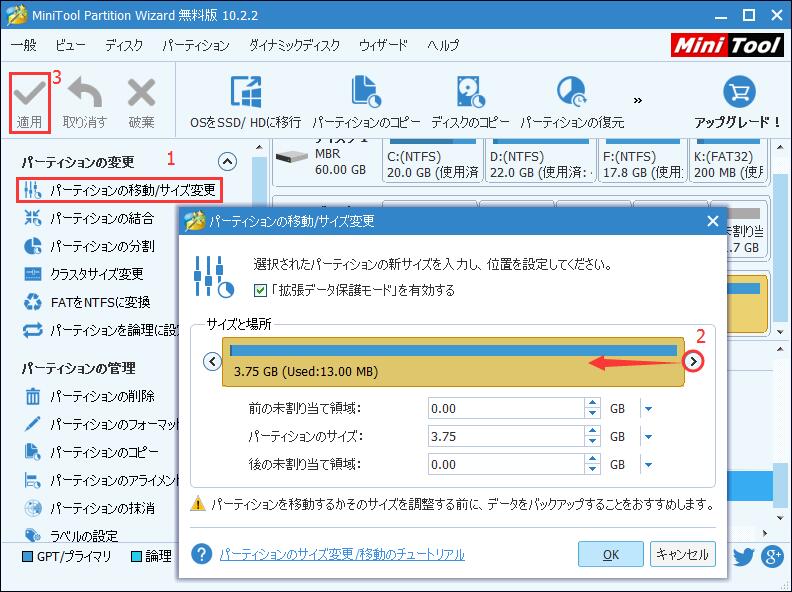Select パーティションの結合 in sidebar
This screenshot has height=592, width=792.
[x=102, y=218]
